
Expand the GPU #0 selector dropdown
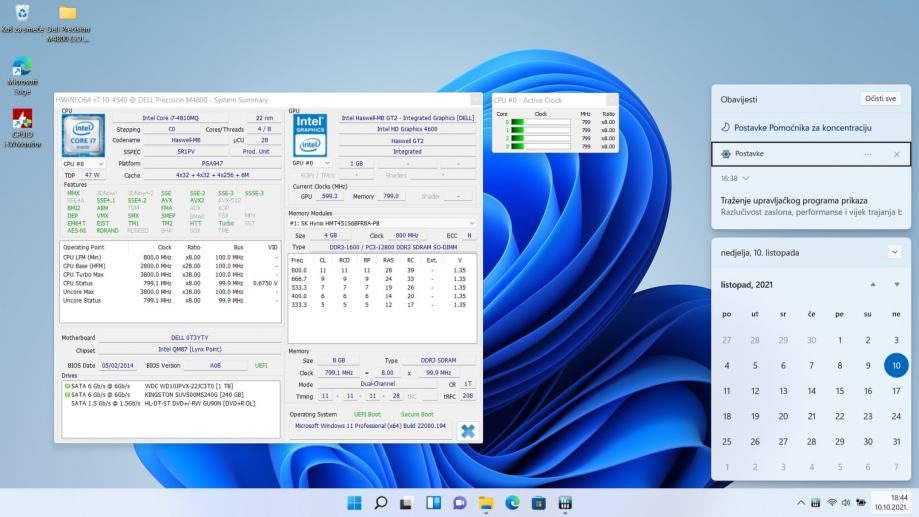coord(310,163)
